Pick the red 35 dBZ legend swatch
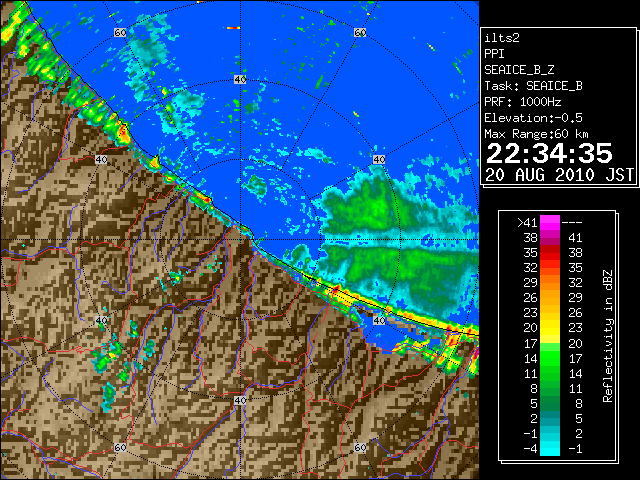 (550, 253)
